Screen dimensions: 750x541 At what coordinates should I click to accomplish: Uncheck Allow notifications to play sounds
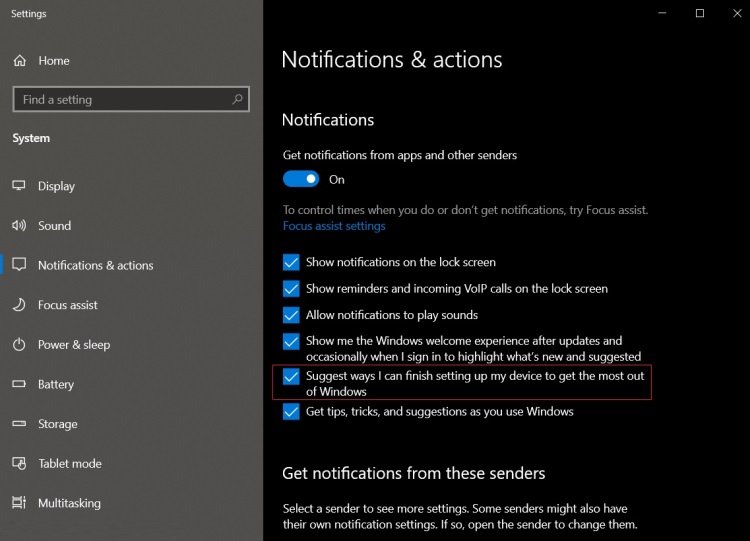click(x=291, y=315)
